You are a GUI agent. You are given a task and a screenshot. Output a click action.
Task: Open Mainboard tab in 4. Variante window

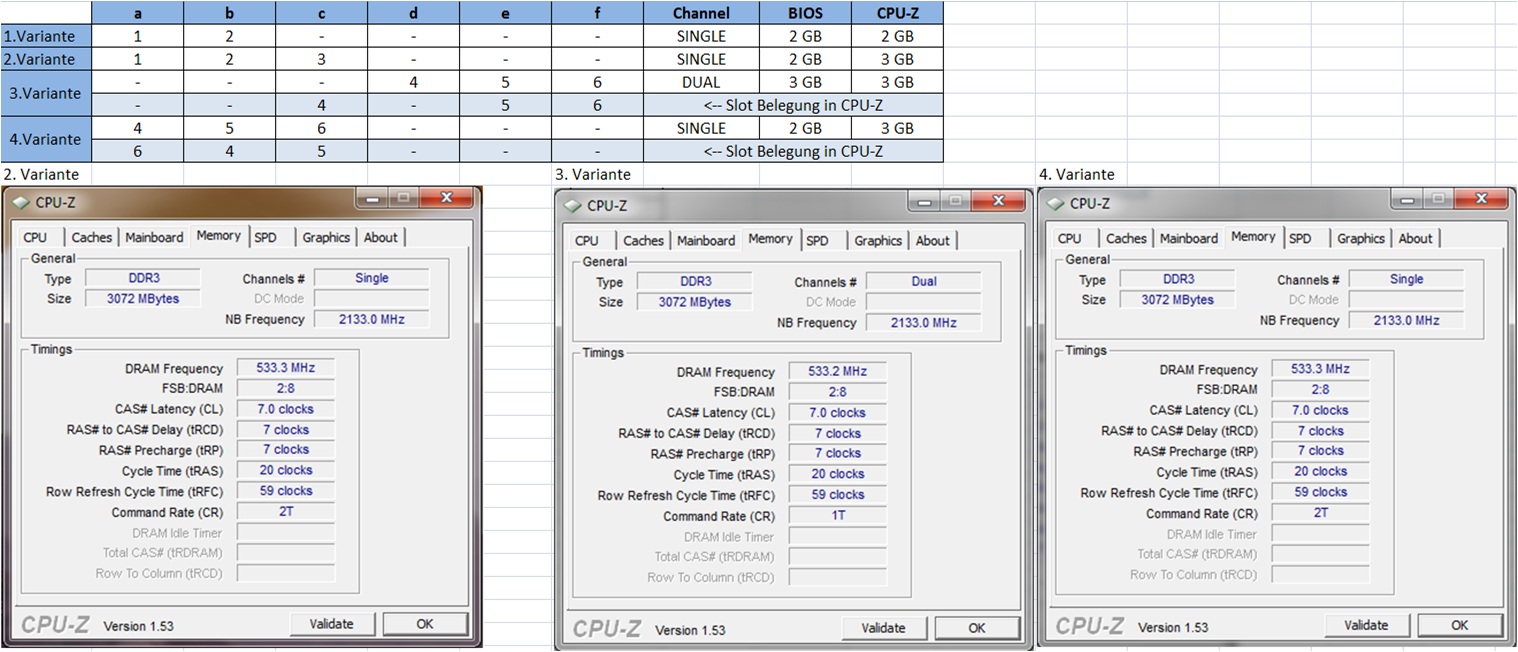coord(1189,238)
